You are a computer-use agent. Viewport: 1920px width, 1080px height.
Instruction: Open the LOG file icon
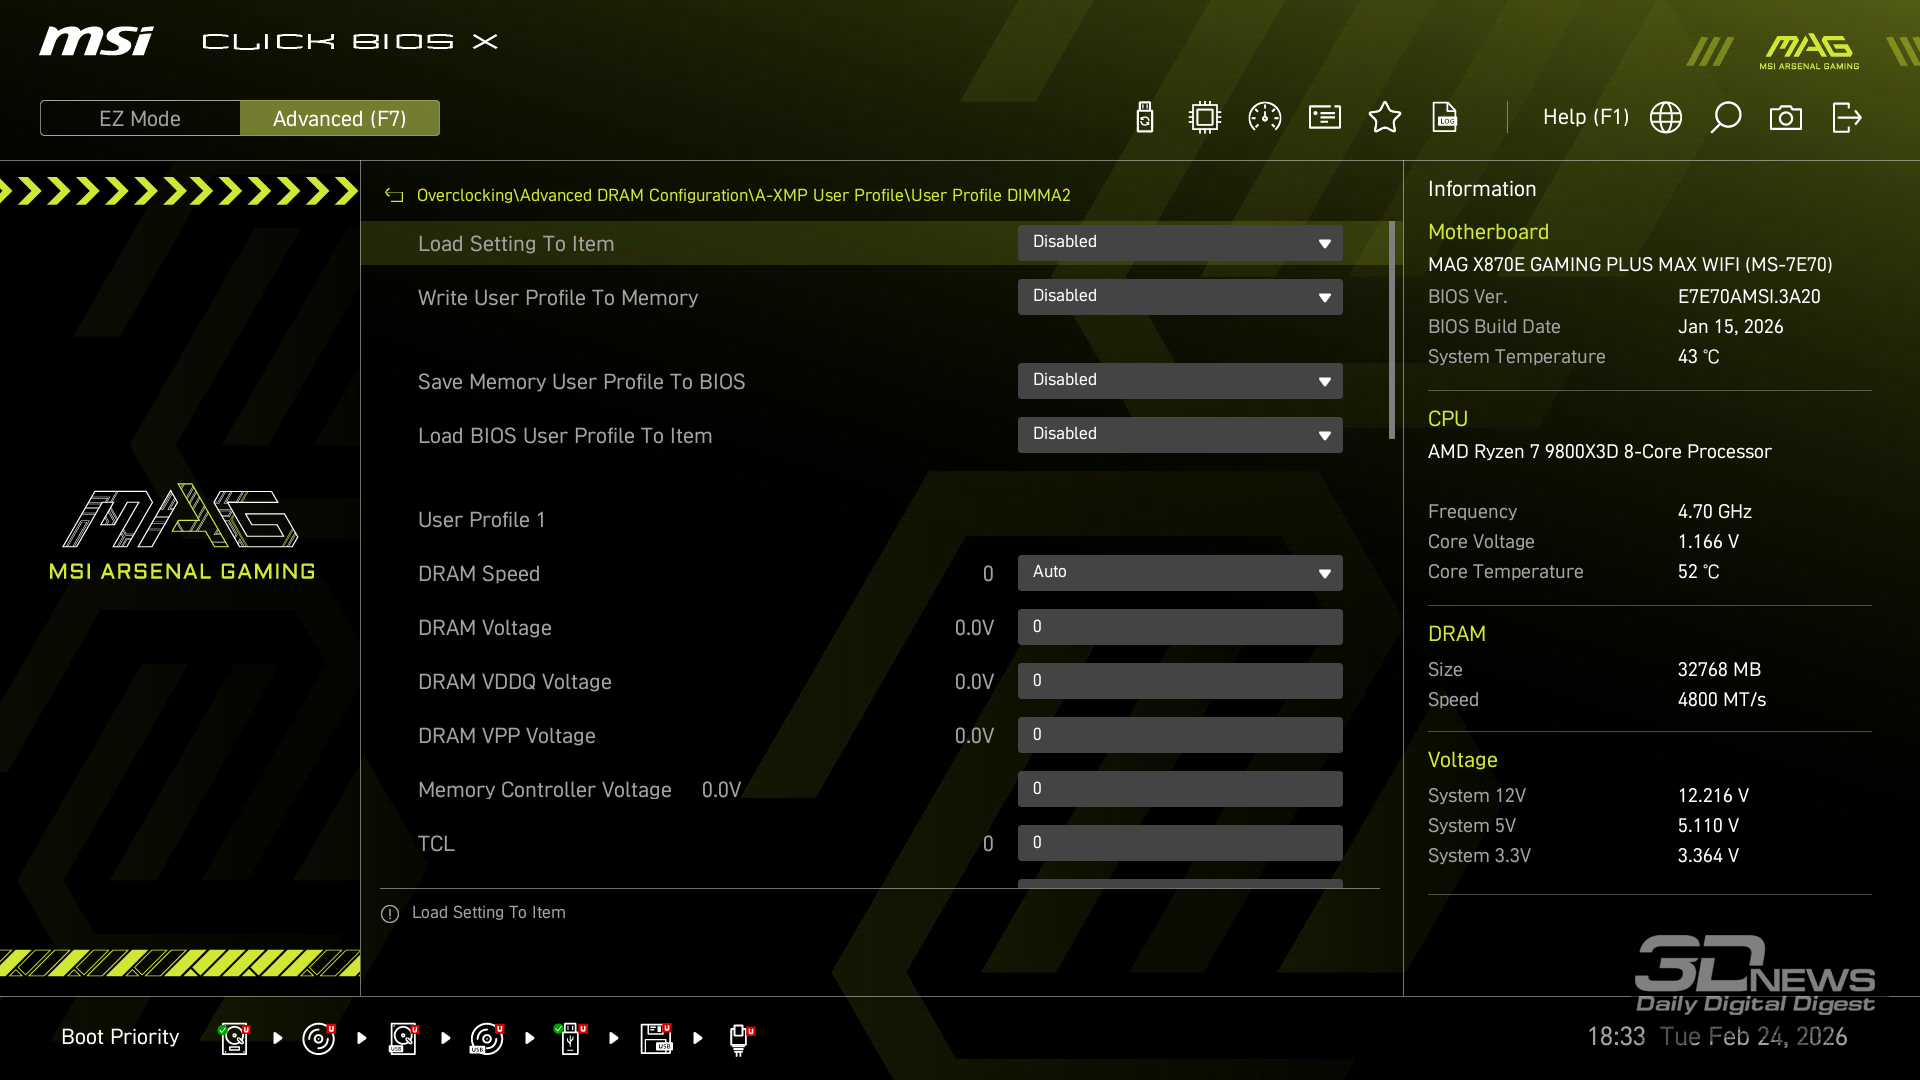(x=1445, y=118)
